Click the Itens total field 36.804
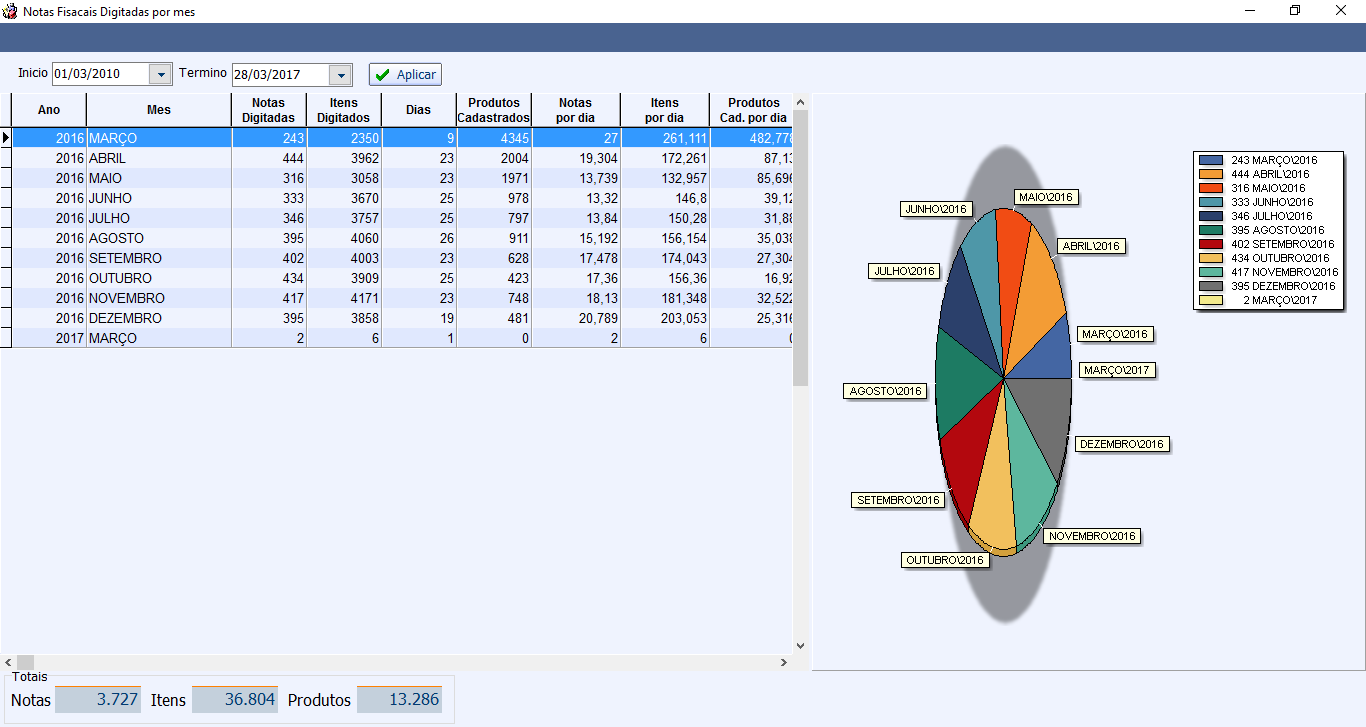1366x727 pixels. coord(234,700)
